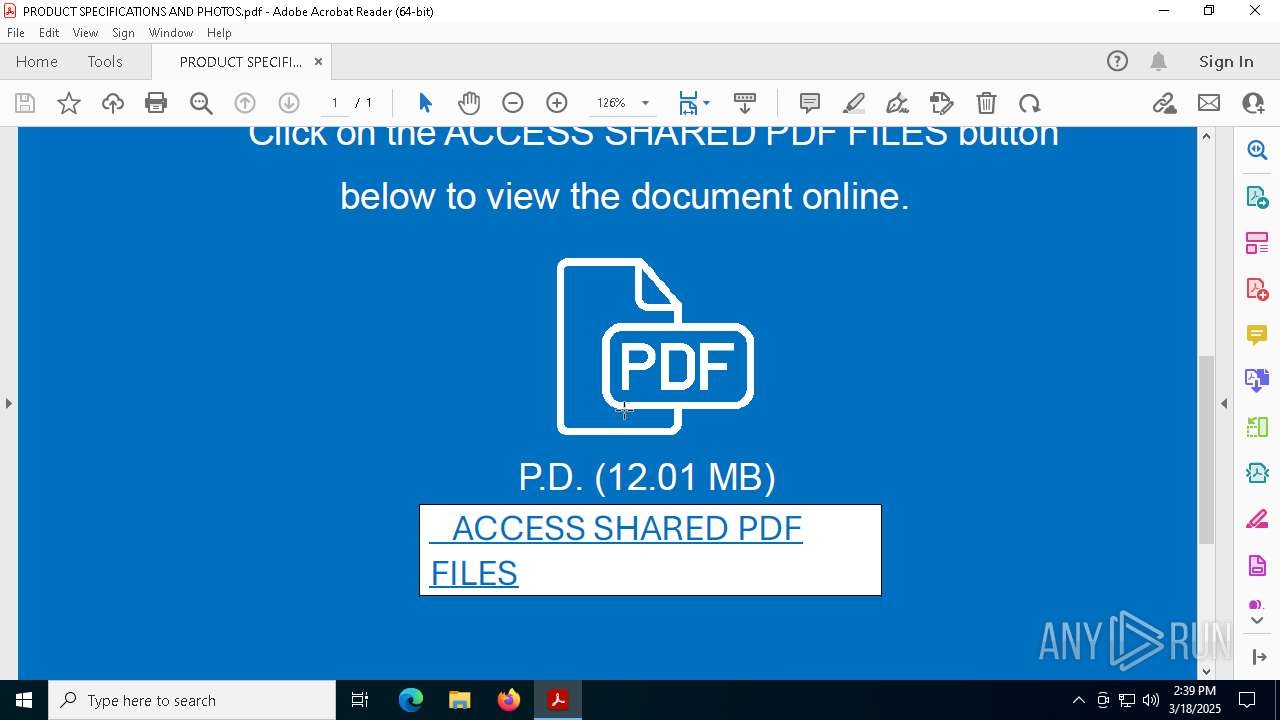This screenshot has width=1280, height=720.
Task: Upload the file to the cloud
Action: pos(113,103)
